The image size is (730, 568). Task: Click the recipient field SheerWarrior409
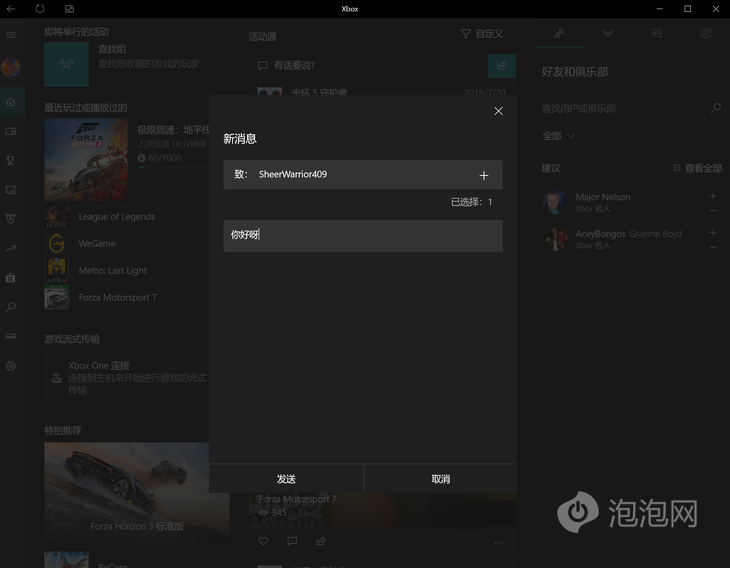click(x=363, y=175)
